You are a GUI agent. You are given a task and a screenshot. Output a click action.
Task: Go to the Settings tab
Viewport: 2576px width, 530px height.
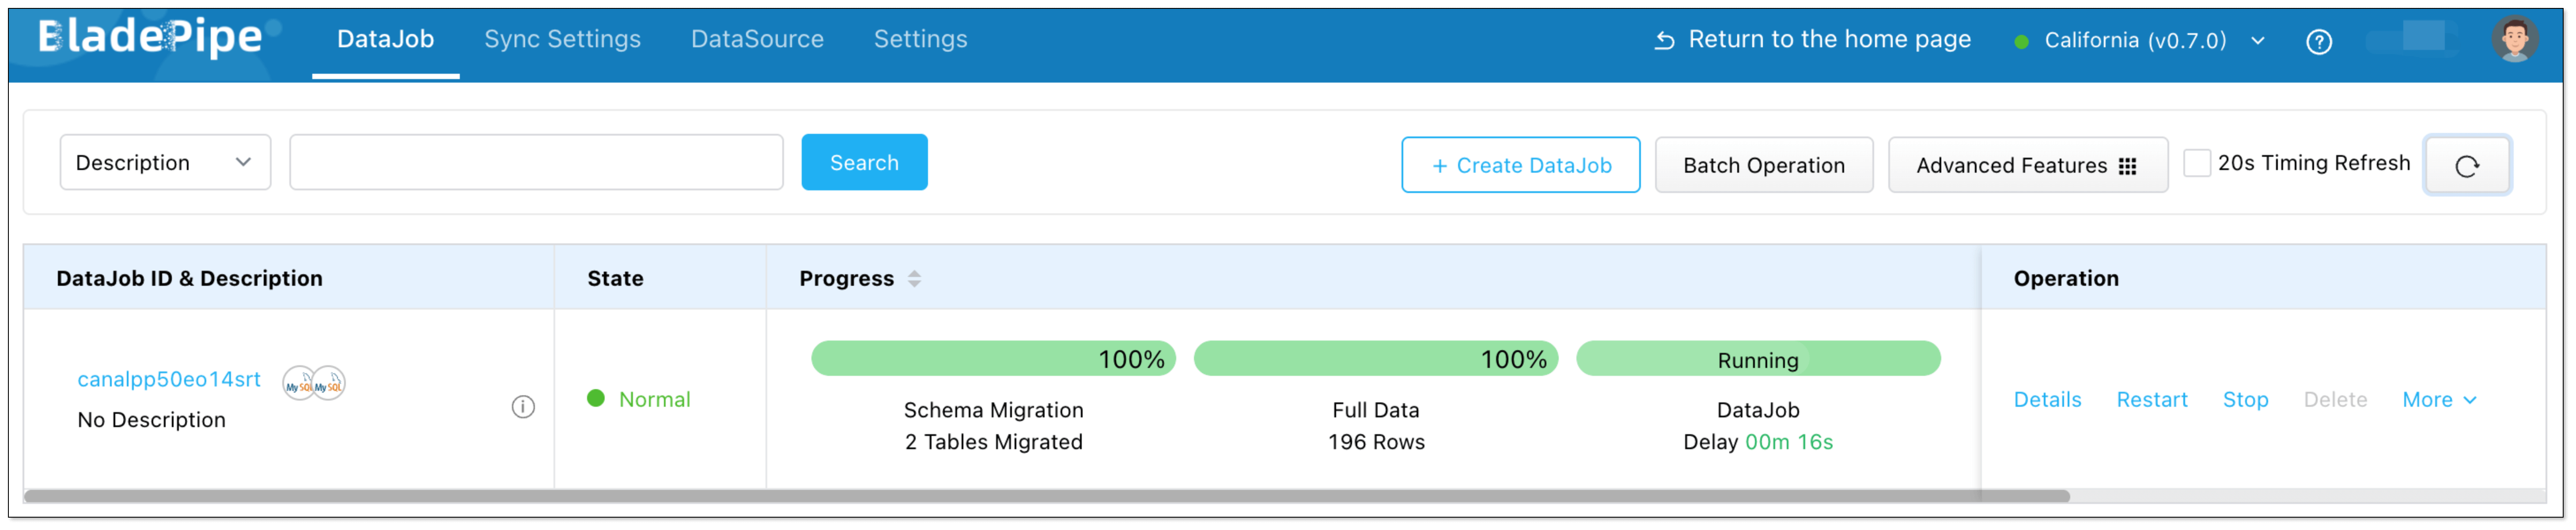[x=920, y=39]
